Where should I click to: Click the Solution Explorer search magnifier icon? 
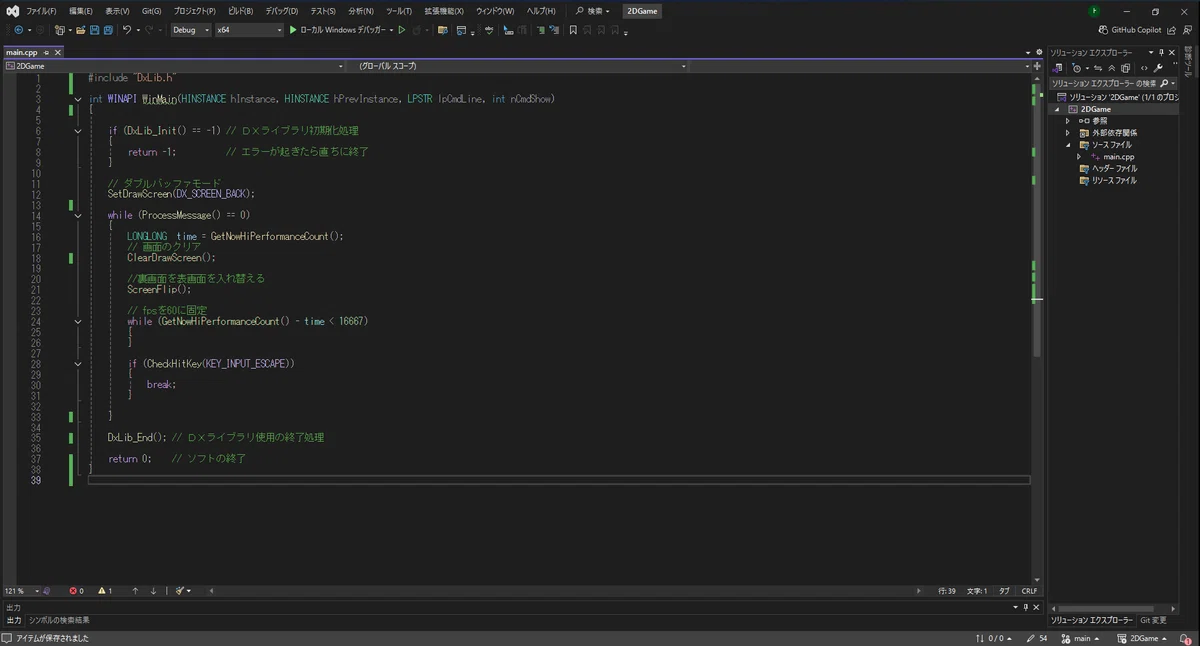tap(1164, 83)
